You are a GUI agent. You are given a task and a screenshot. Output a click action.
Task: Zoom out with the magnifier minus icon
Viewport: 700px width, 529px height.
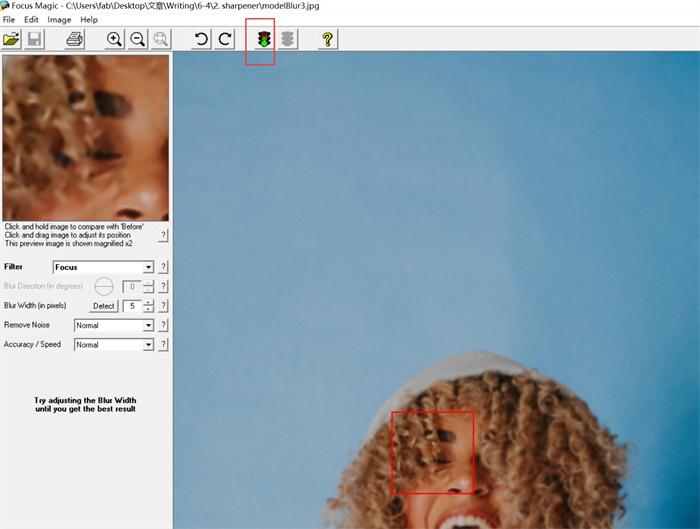coord(138,39)
